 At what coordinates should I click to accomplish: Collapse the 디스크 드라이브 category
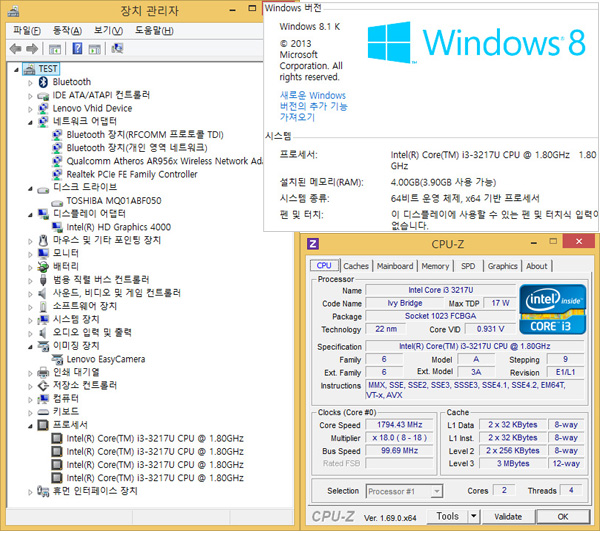coord(30,188)
